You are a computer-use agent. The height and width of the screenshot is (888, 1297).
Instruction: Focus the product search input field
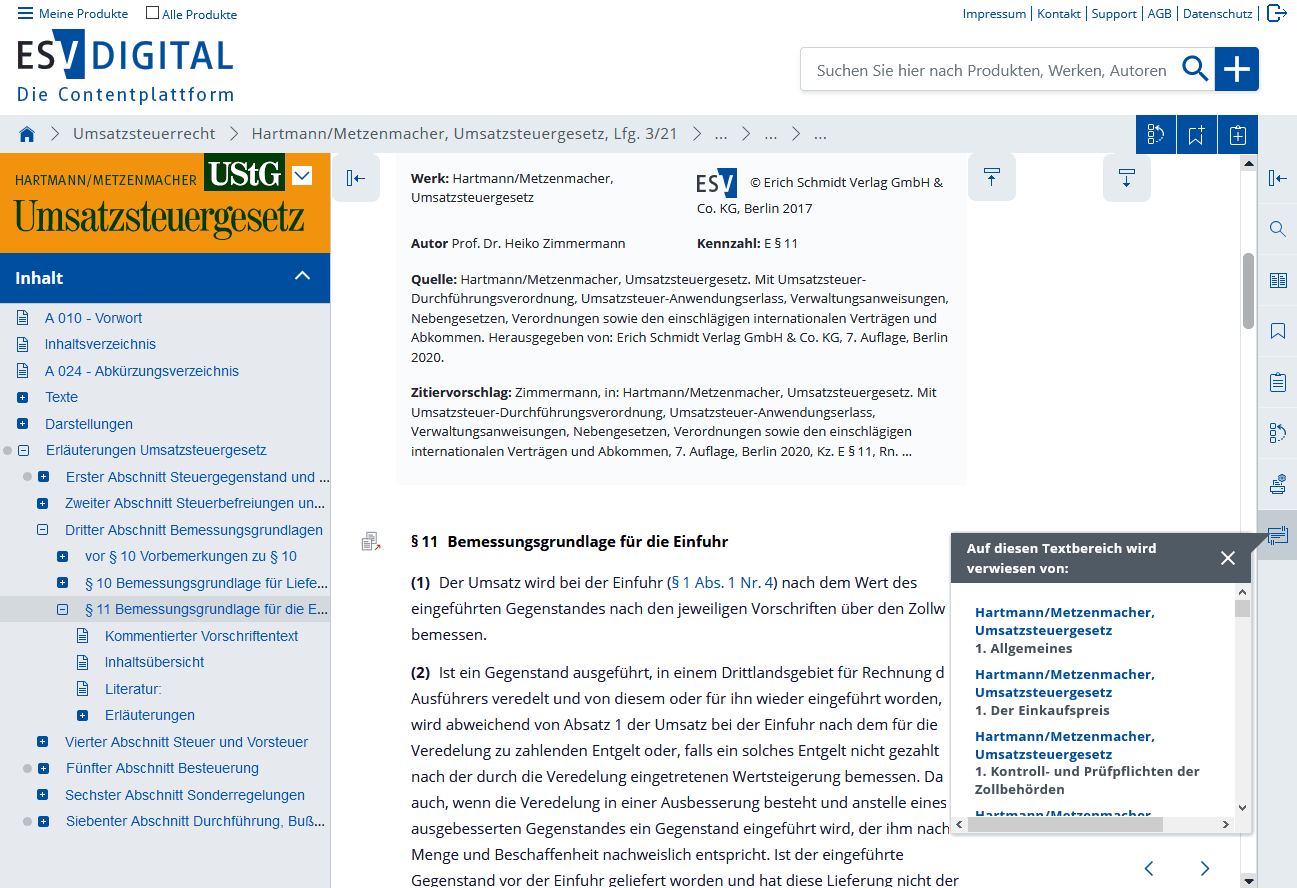coord(990,70)
